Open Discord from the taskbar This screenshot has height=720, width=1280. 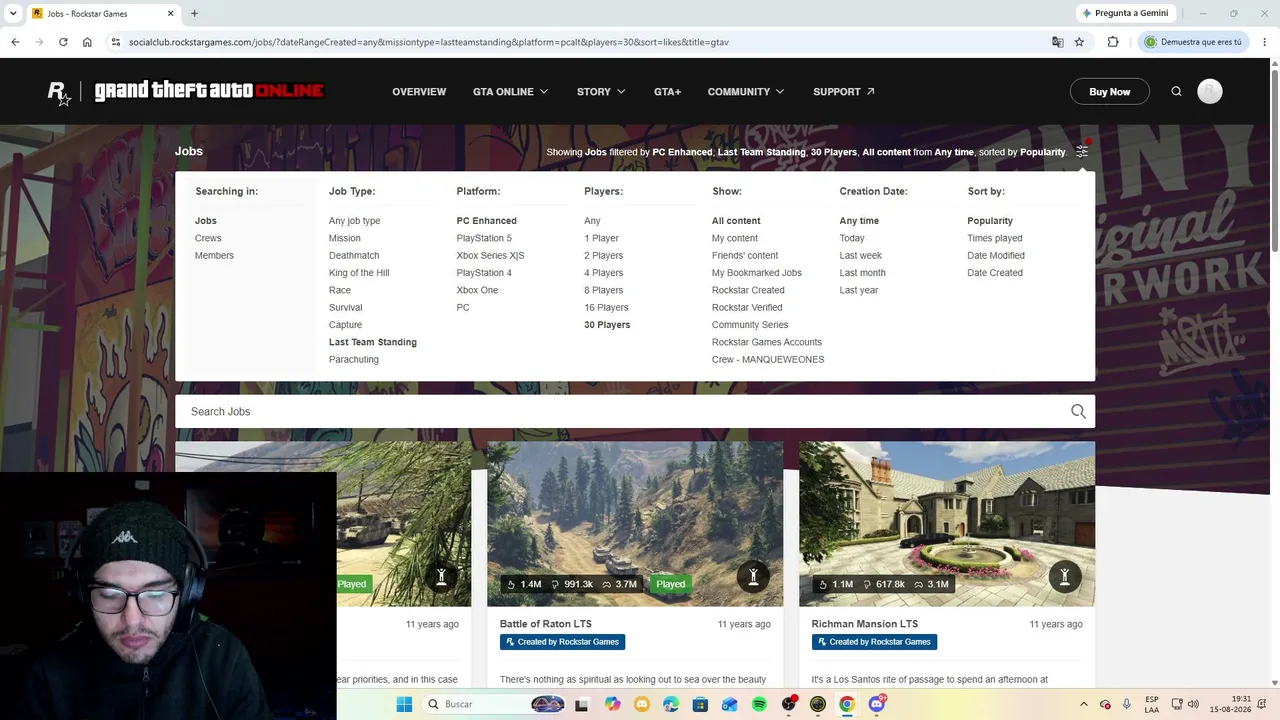(877, 704)
